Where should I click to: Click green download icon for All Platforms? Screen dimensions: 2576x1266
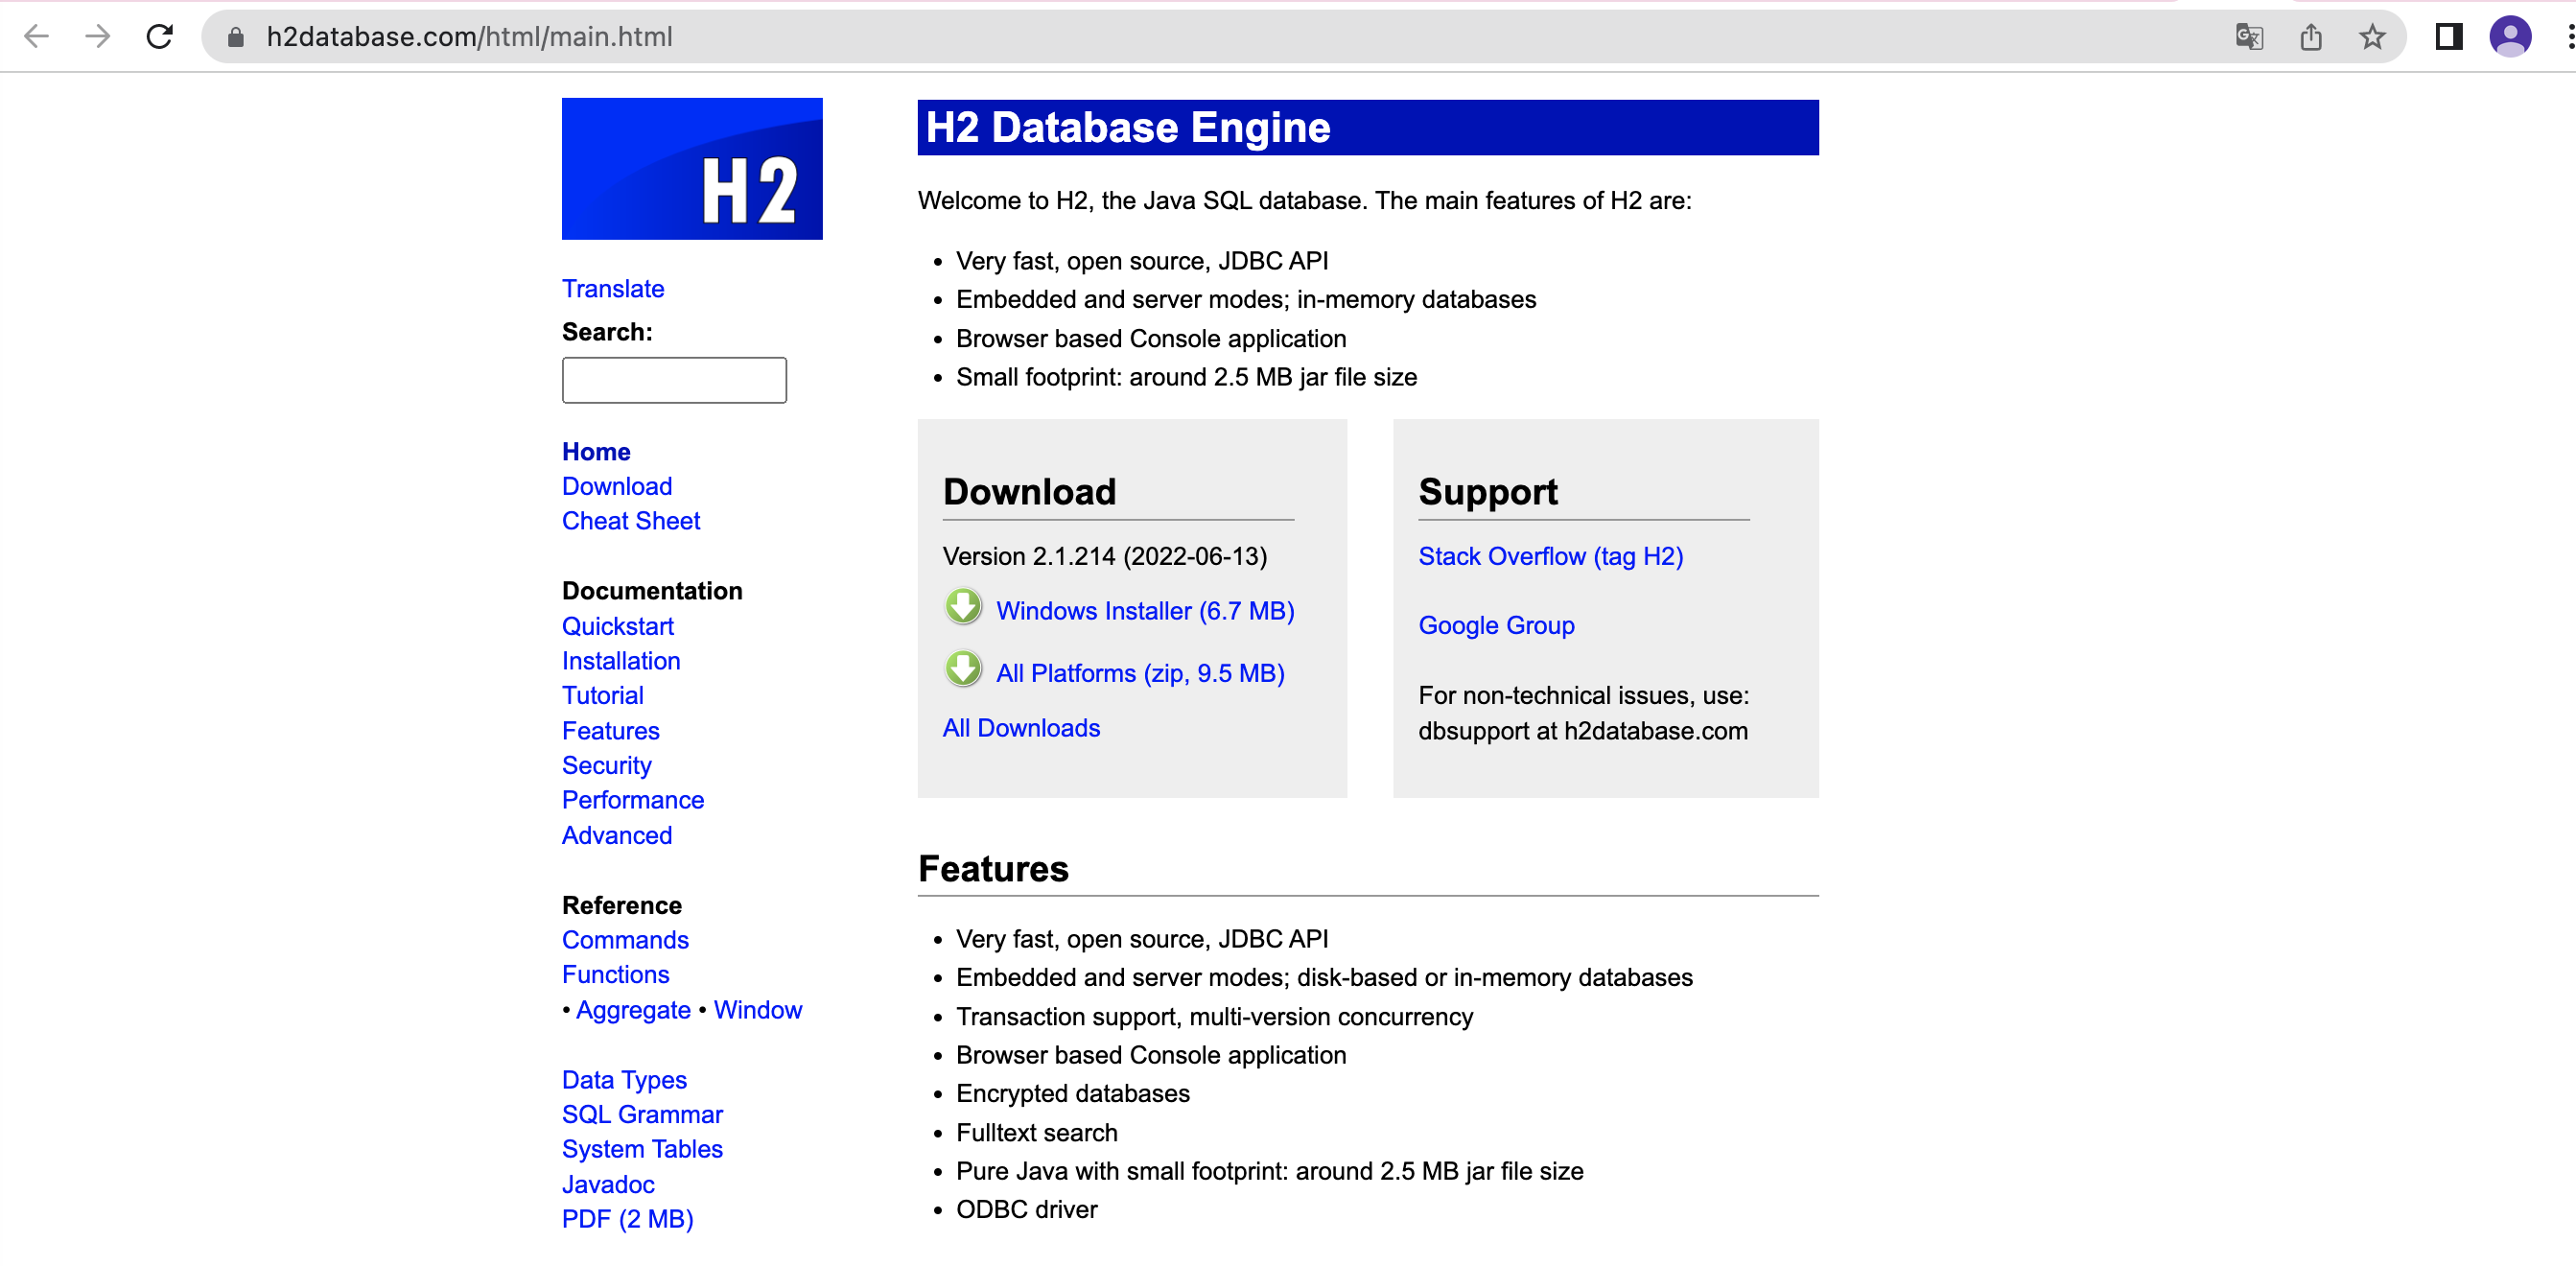pyautogui.click(x=963, y=669)
